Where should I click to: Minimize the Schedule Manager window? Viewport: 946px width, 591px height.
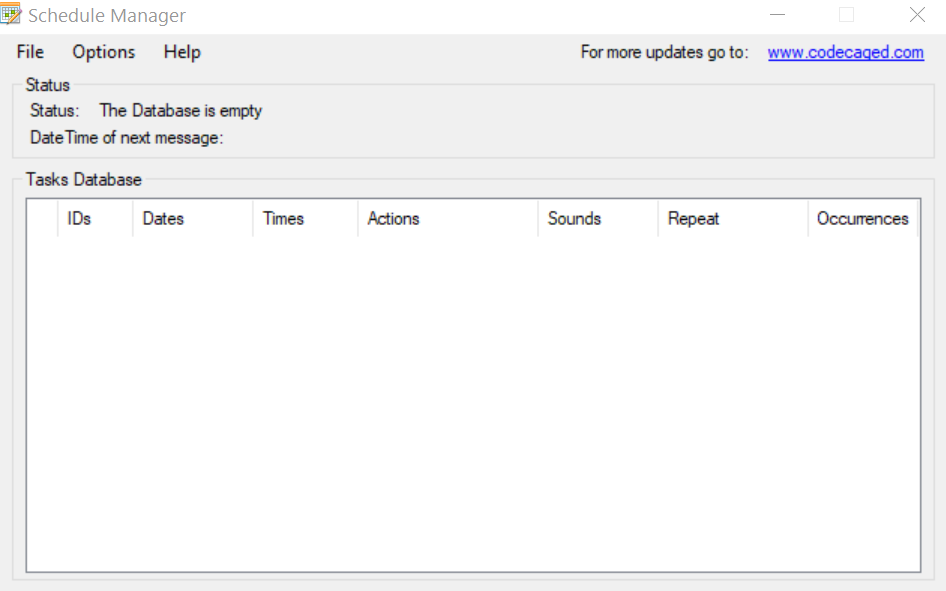(x=777, y=15)
